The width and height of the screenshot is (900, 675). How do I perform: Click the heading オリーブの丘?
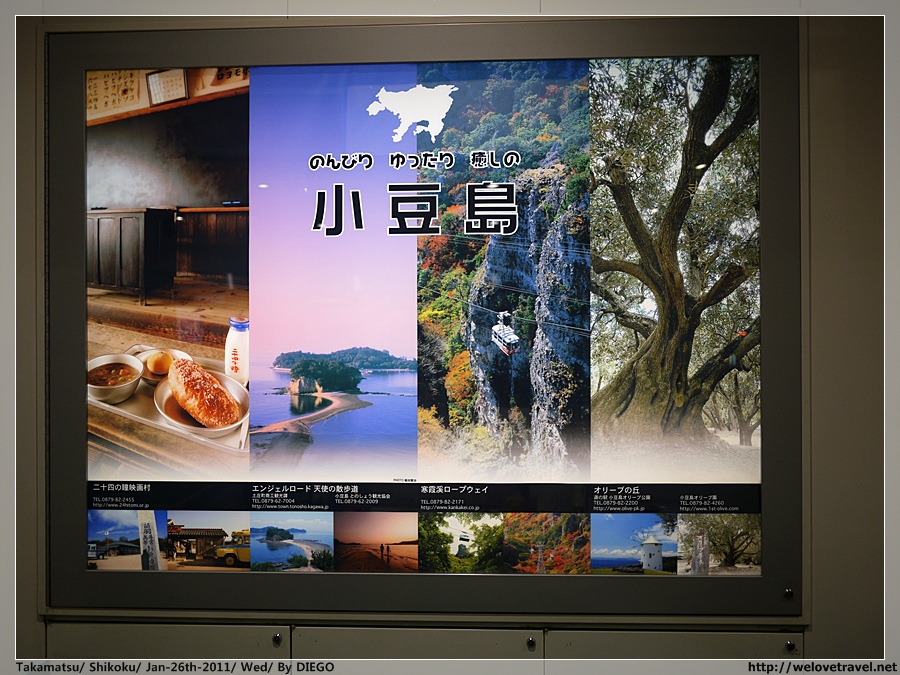coord(616,490)
